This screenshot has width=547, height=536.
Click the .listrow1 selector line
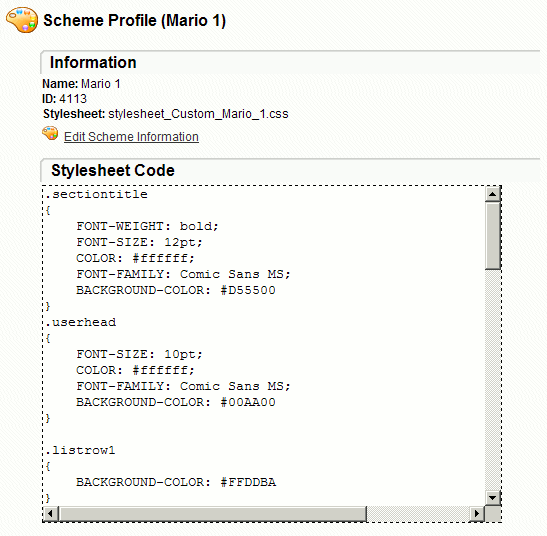pos(81,450)
